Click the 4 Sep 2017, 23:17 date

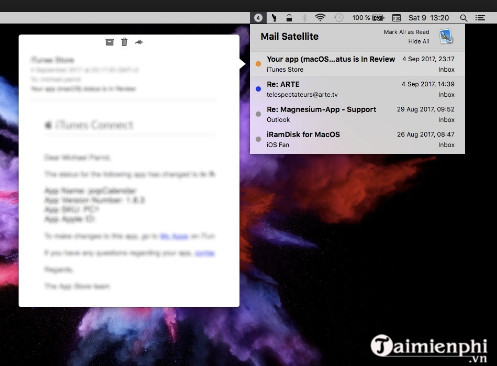click(428, 59)
